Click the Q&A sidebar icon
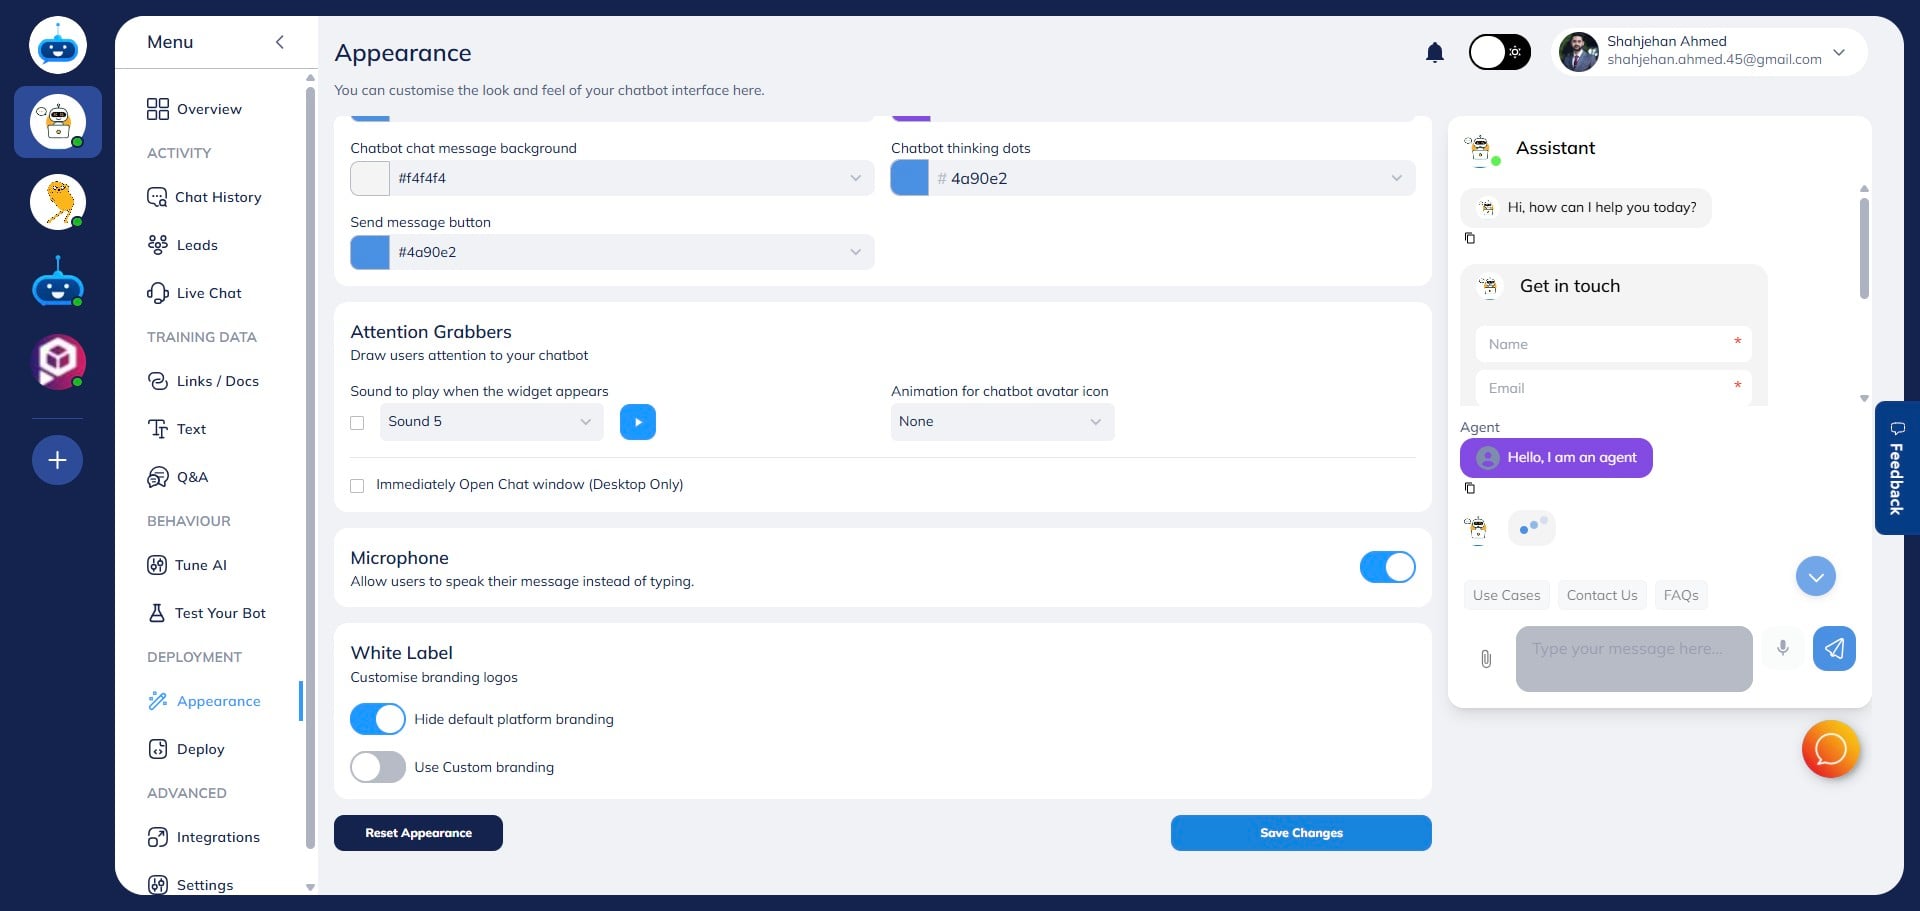The width and height of the screenshot is (1920, 911). (x=158, y=477)
